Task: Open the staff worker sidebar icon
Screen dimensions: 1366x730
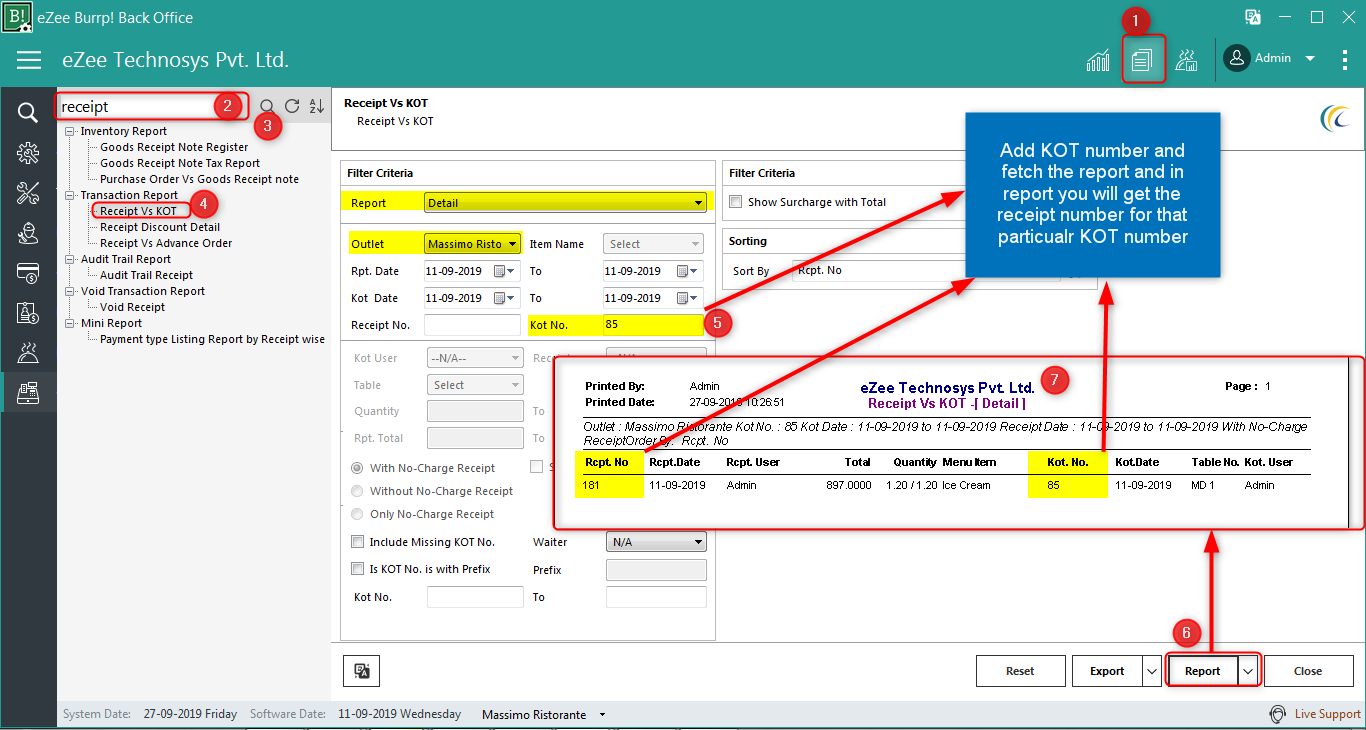Action: pos(28,233)
